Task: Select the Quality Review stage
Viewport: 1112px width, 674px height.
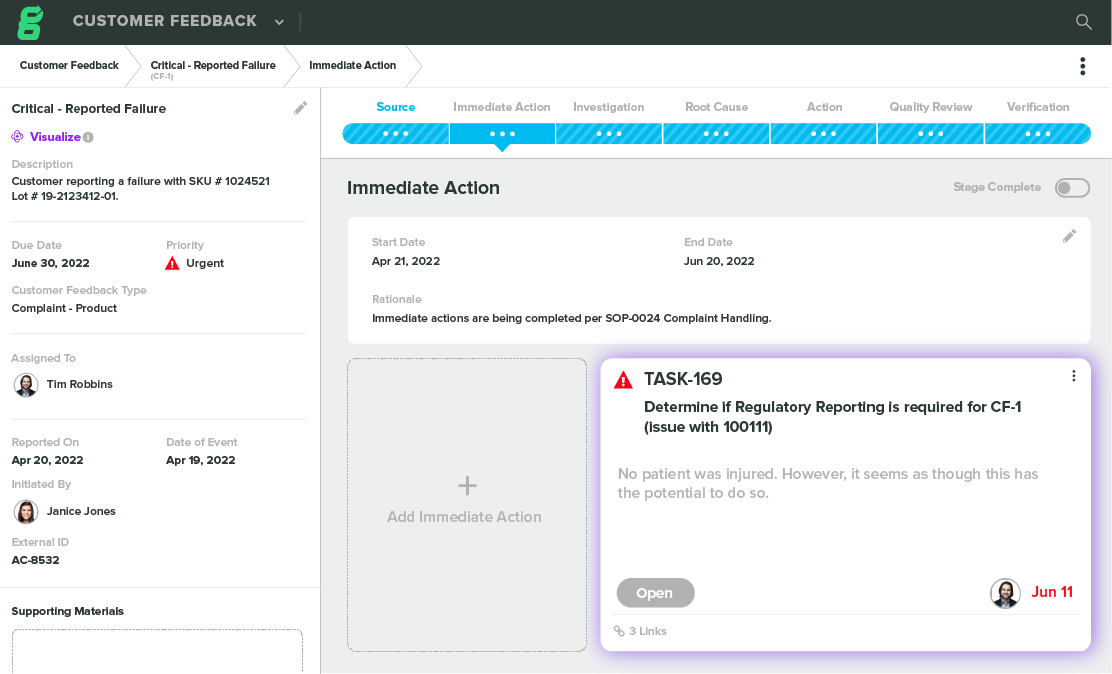Action: (x=930, y=107)
